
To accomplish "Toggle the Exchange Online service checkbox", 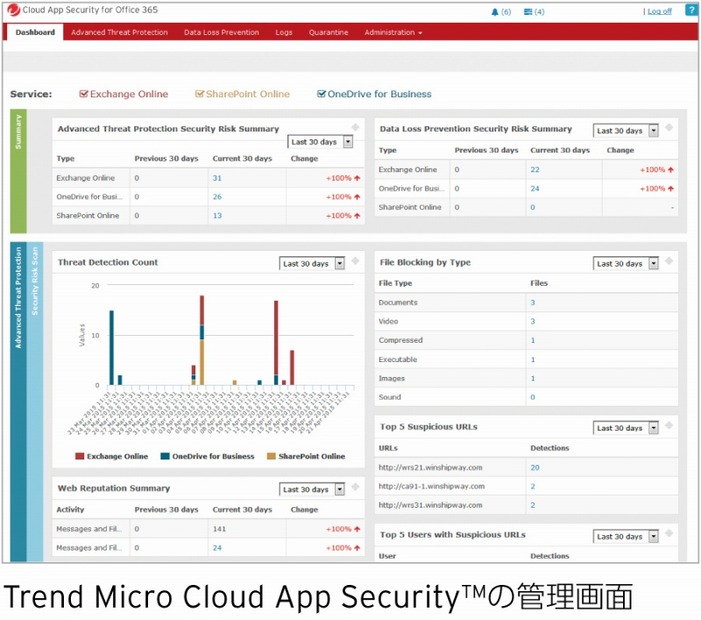I will [84, 94].
